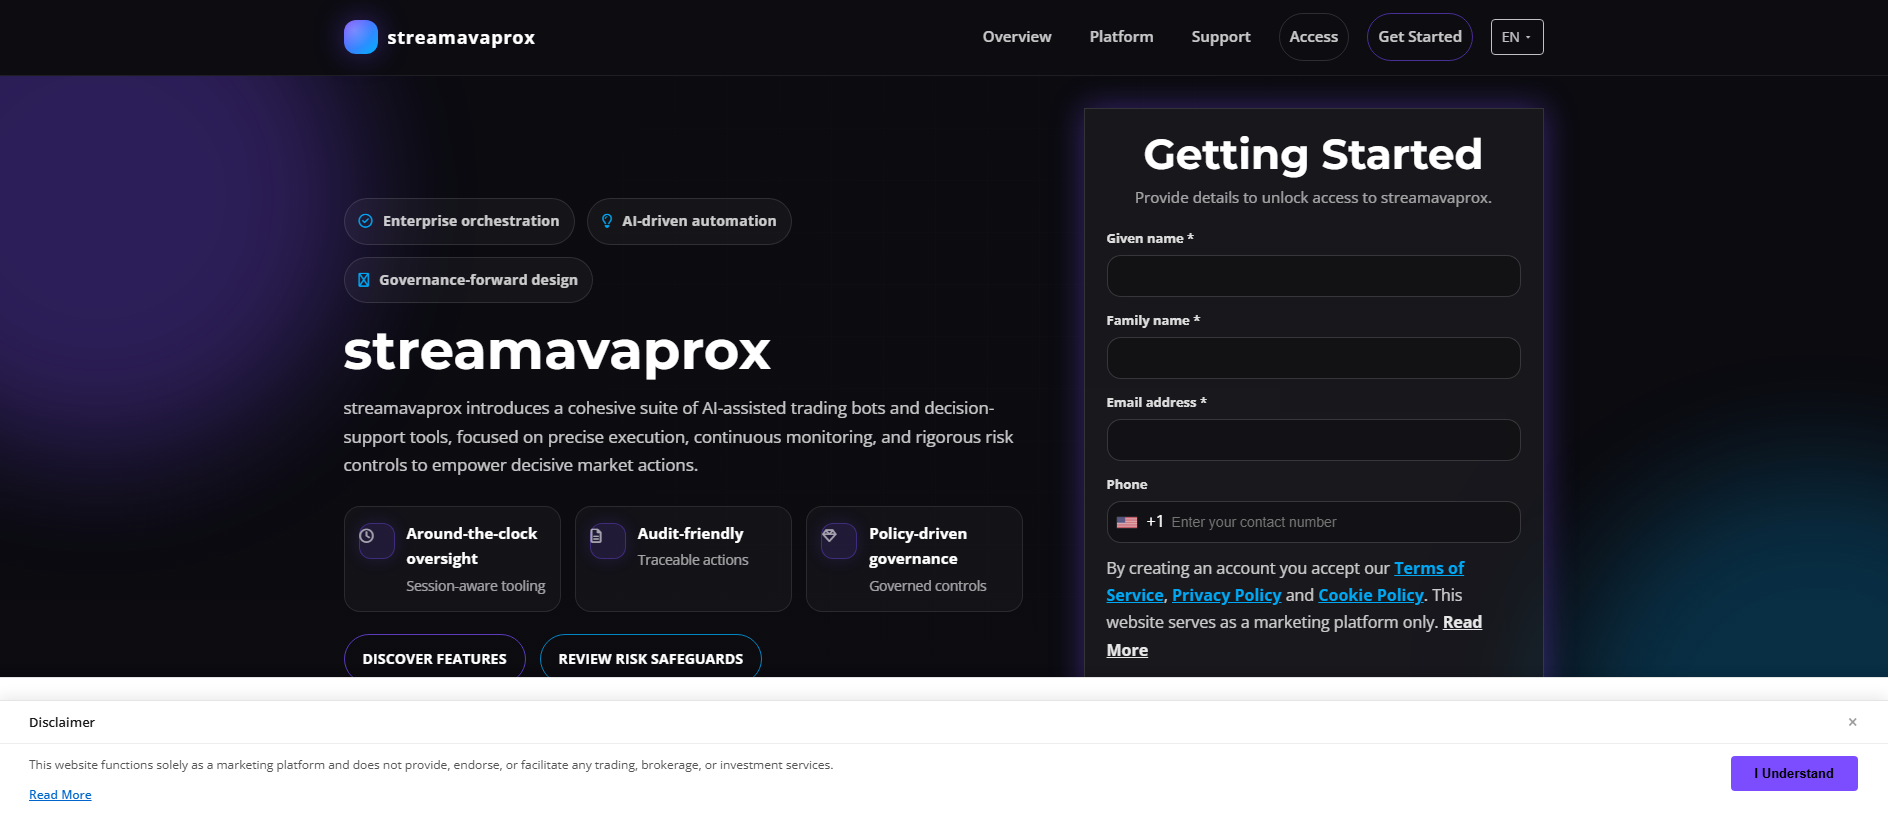The height and width of the screenshot is (818, 1888).
Task: Open the Platform menu item
Action: click(1121, 37)
